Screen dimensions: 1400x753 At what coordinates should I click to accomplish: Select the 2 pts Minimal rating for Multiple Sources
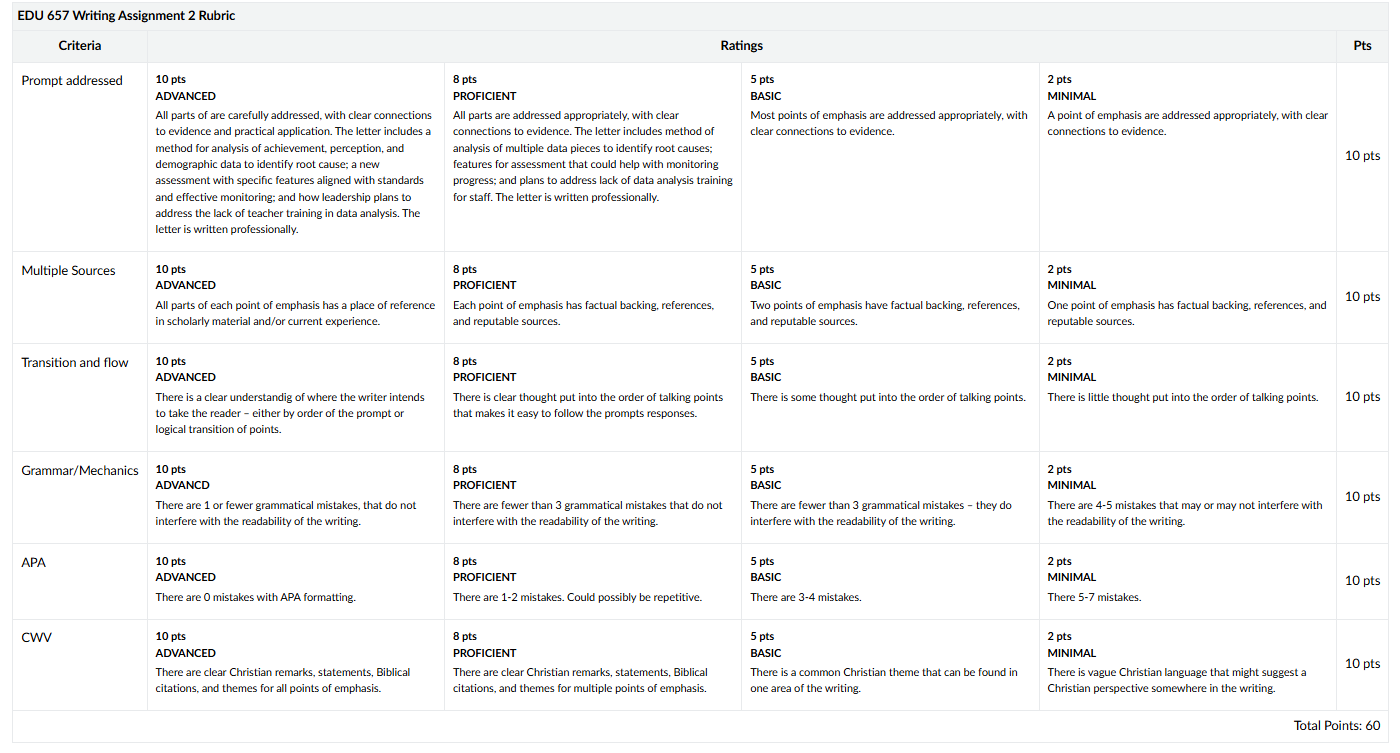click(1188, 297)
